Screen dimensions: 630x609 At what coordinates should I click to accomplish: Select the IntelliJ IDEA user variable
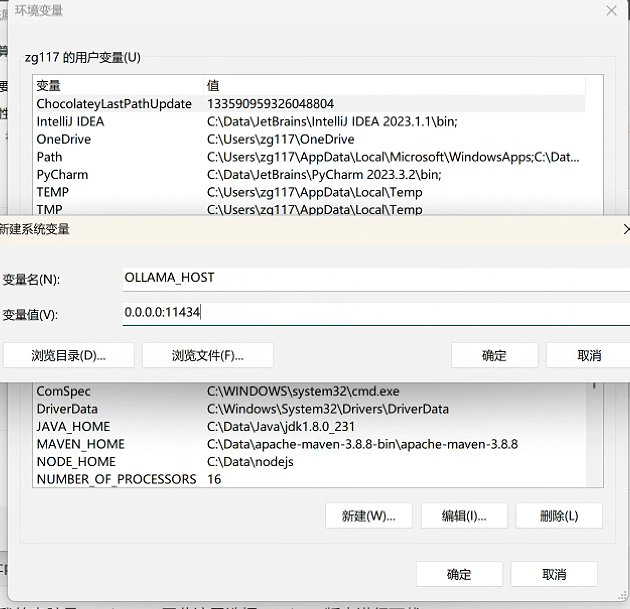click(x=70, y=122)
